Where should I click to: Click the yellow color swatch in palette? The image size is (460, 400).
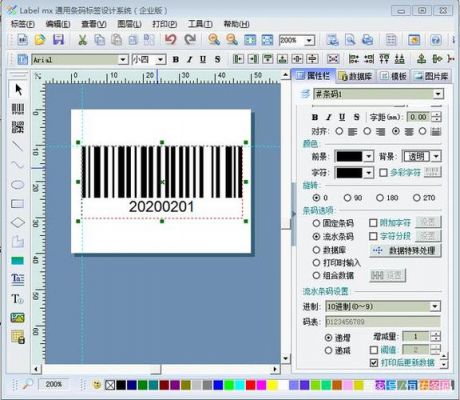pyautogui.click(x=272, y=385)
